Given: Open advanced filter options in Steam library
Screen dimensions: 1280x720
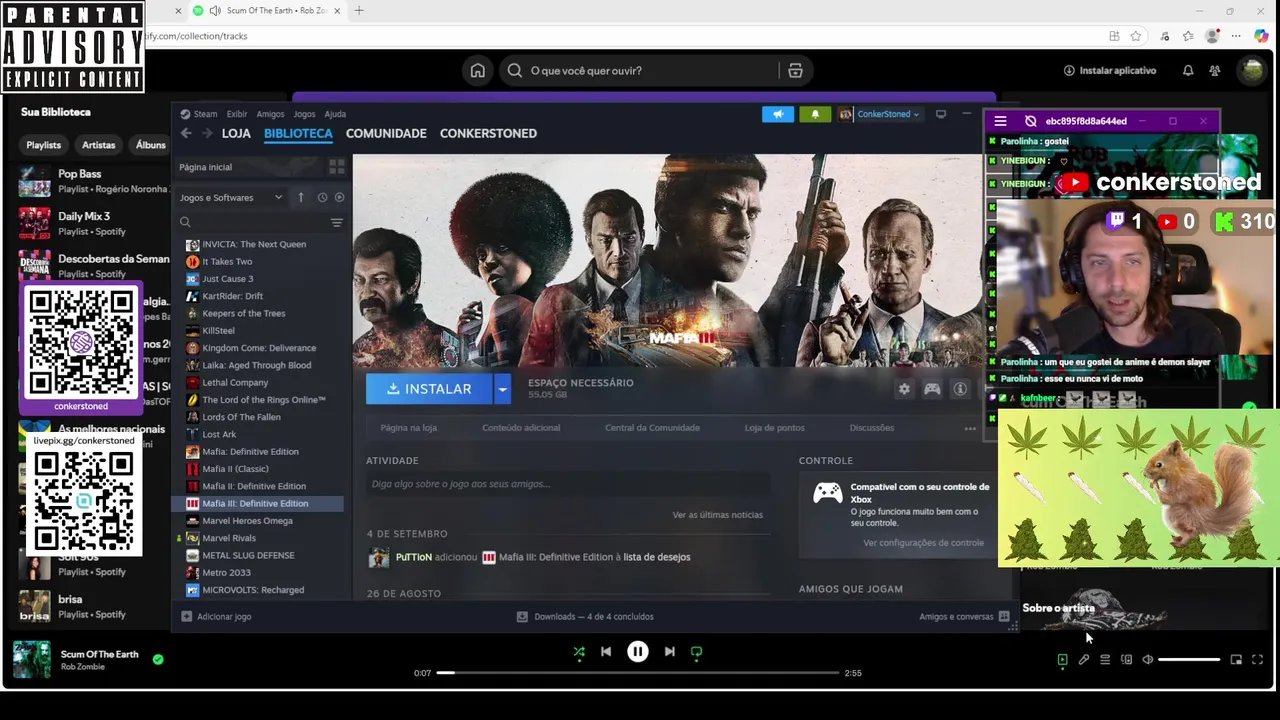Looking at the screenshot, I should (337, 222).
